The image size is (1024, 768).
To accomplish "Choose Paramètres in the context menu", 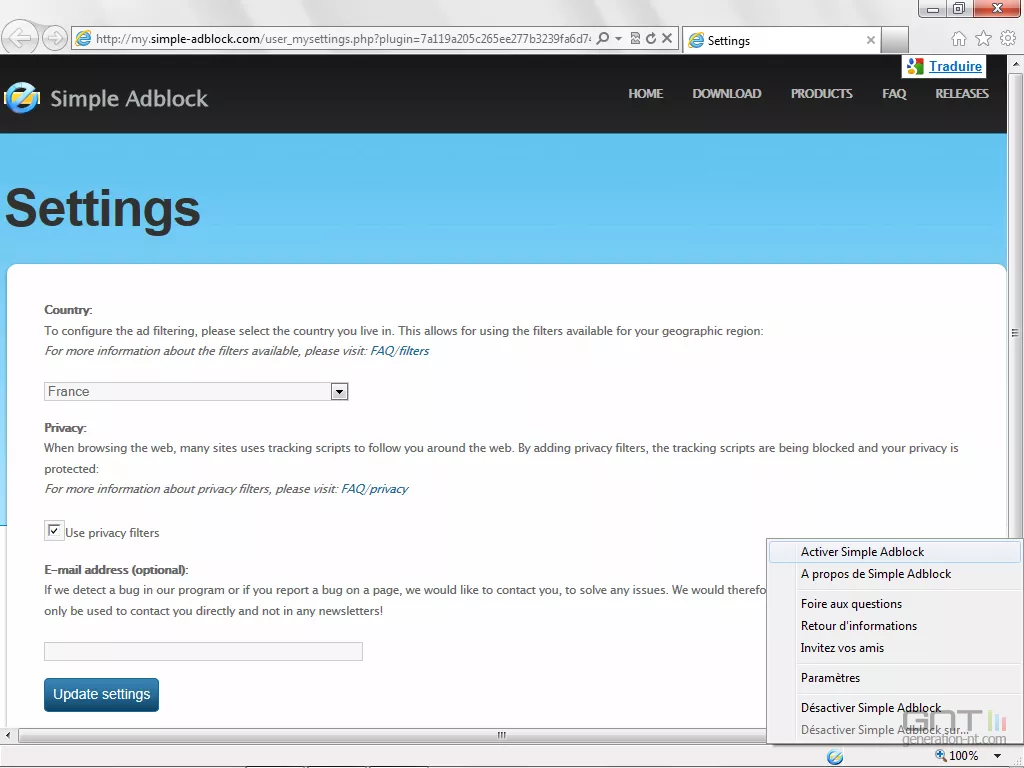I will [x=830, y=678].
